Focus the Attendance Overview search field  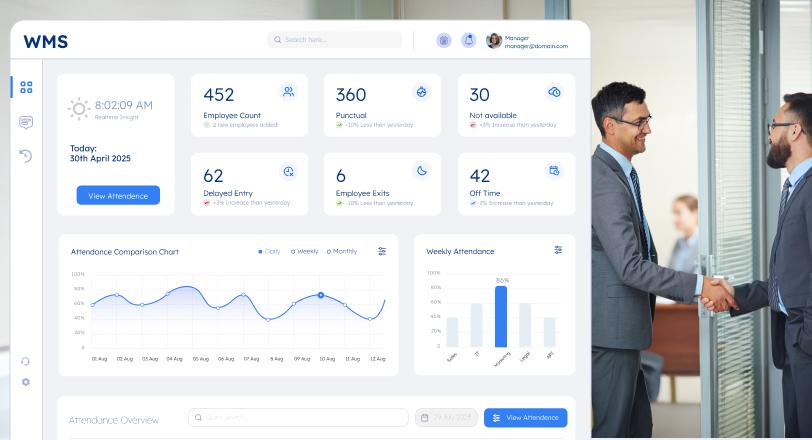point(298,417)
